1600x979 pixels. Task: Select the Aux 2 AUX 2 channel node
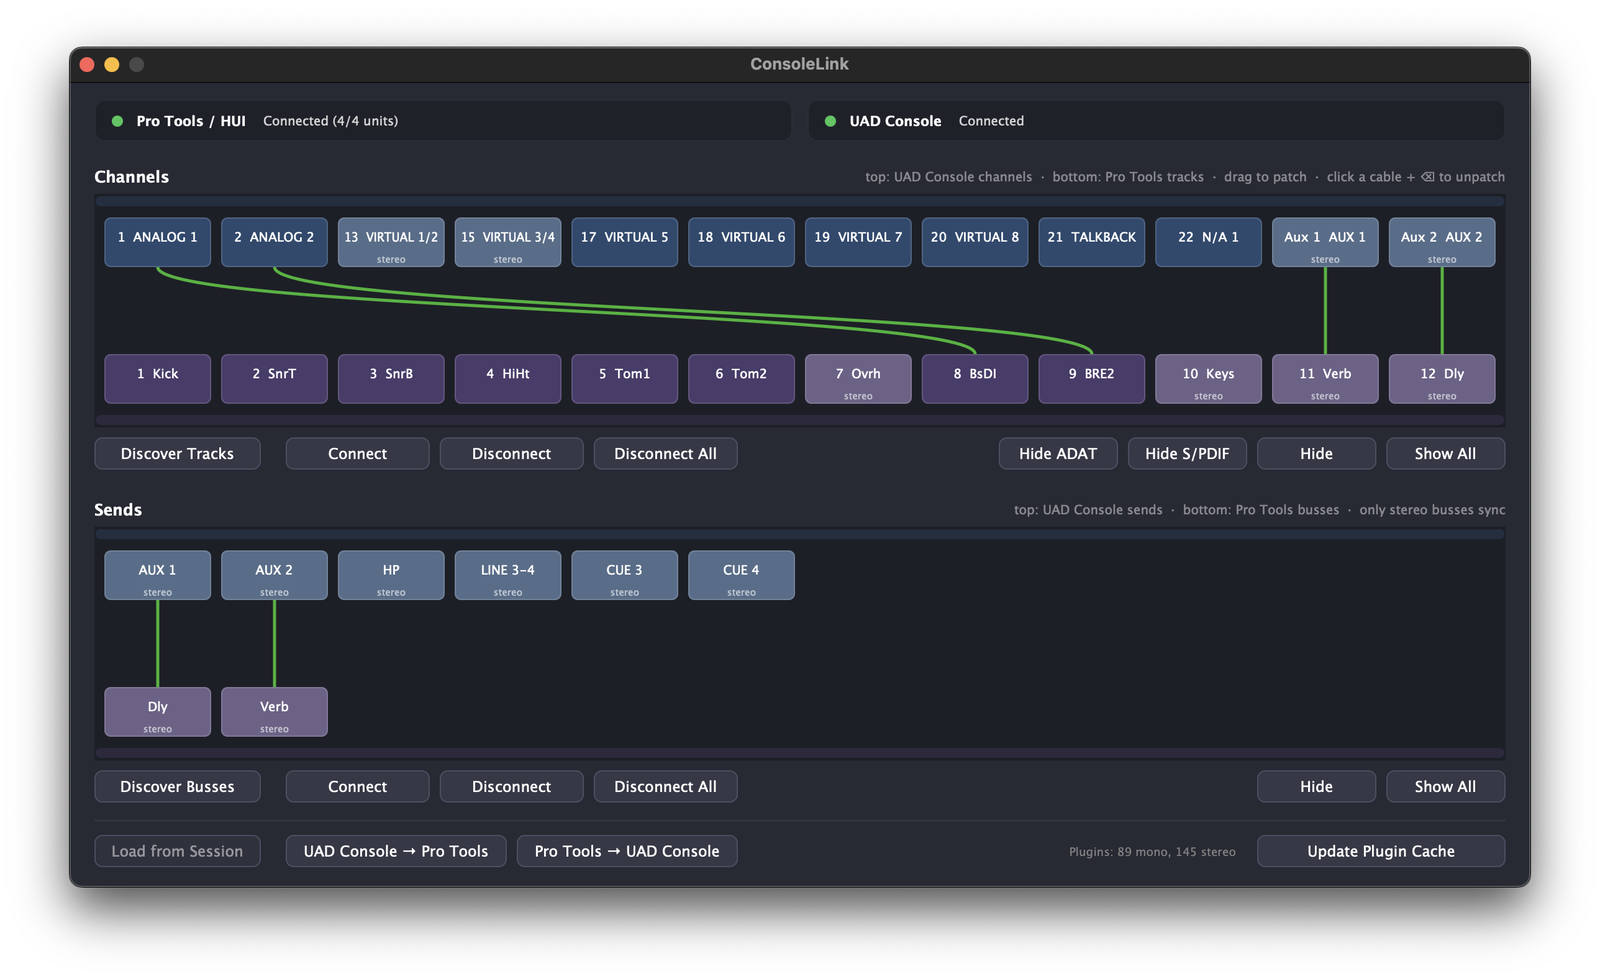click(x=1442, y=242)
